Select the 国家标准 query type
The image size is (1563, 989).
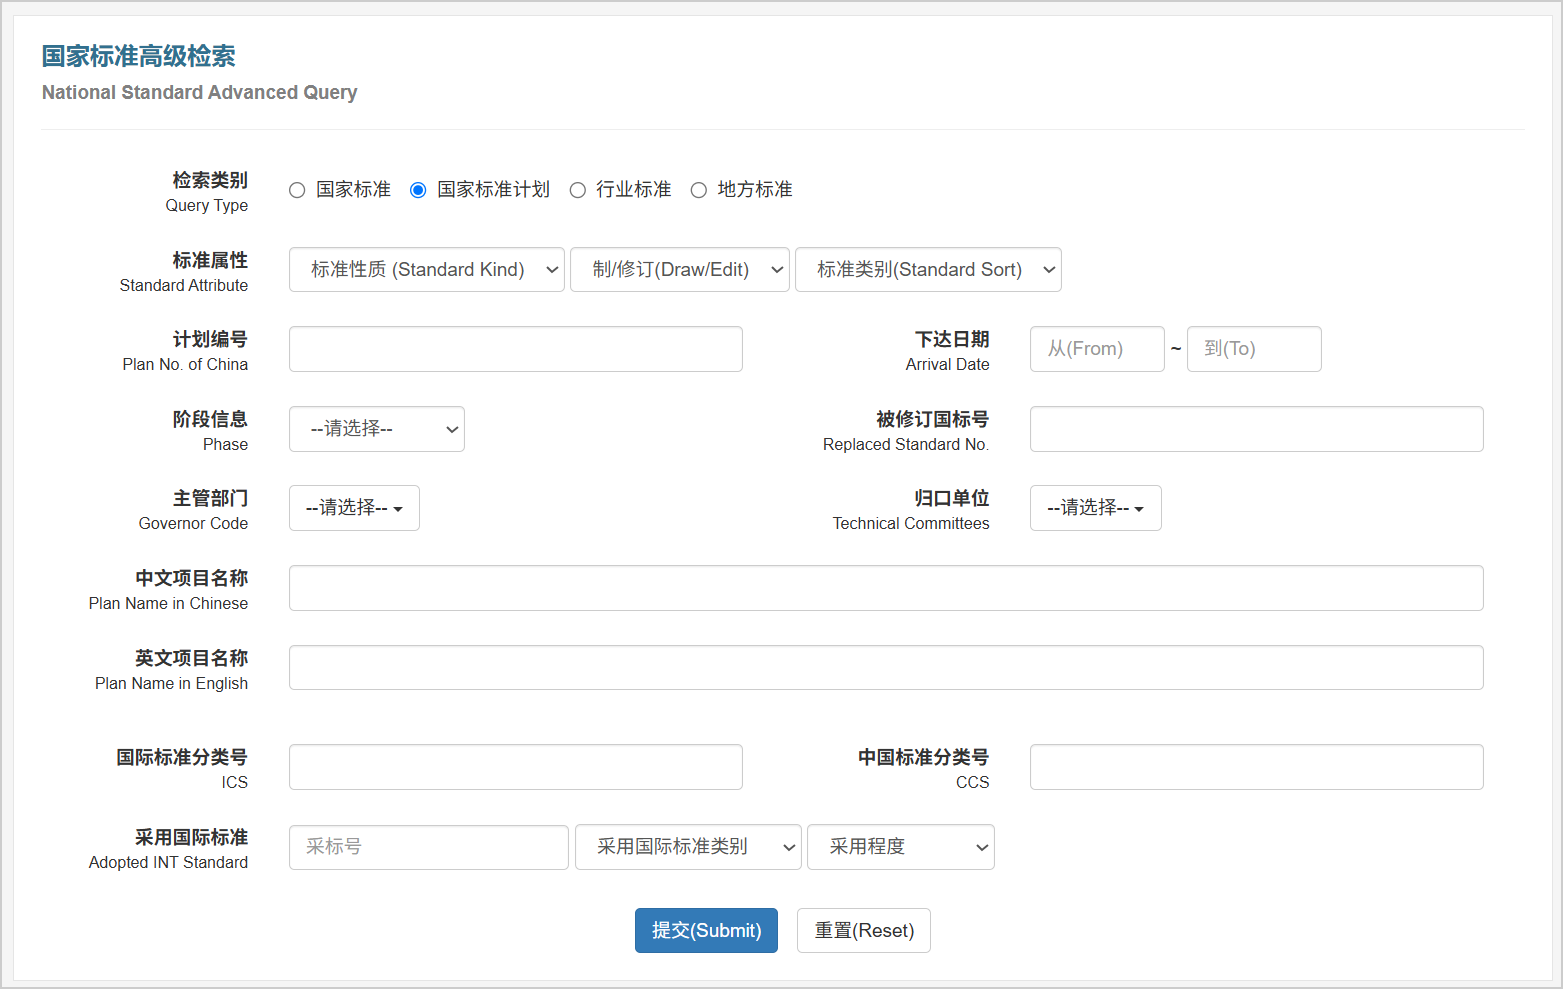click(x=296, y=189)
